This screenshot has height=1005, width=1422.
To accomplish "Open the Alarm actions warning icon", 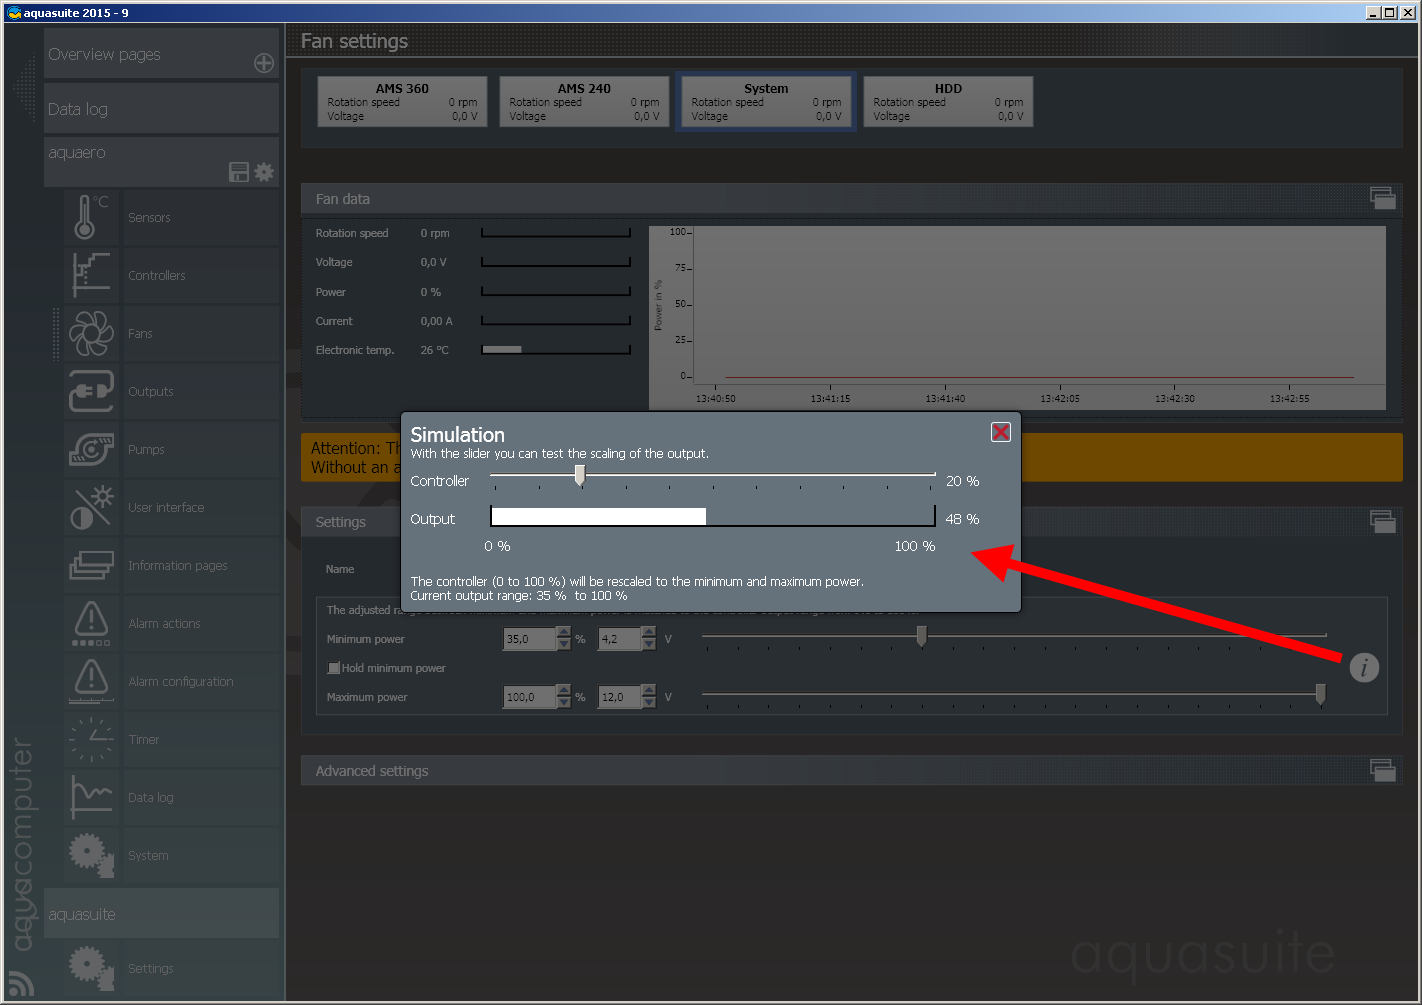I will [x=90, y=623].
